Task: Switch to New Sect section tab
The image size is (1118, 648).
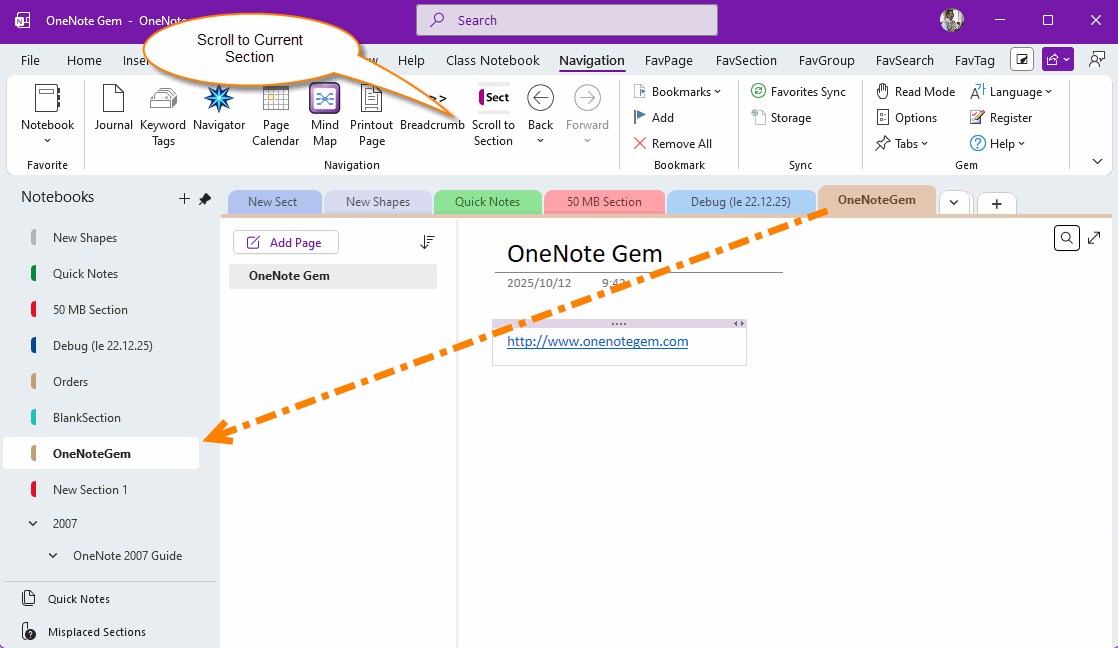Action: (x=273, y=202)
